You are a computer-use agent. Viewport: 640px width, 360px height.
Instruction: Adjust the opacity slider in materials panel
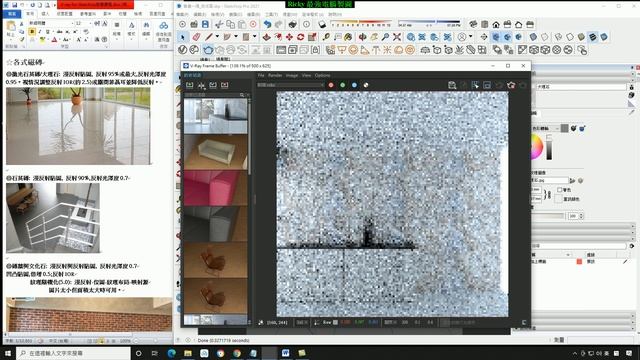549,216
